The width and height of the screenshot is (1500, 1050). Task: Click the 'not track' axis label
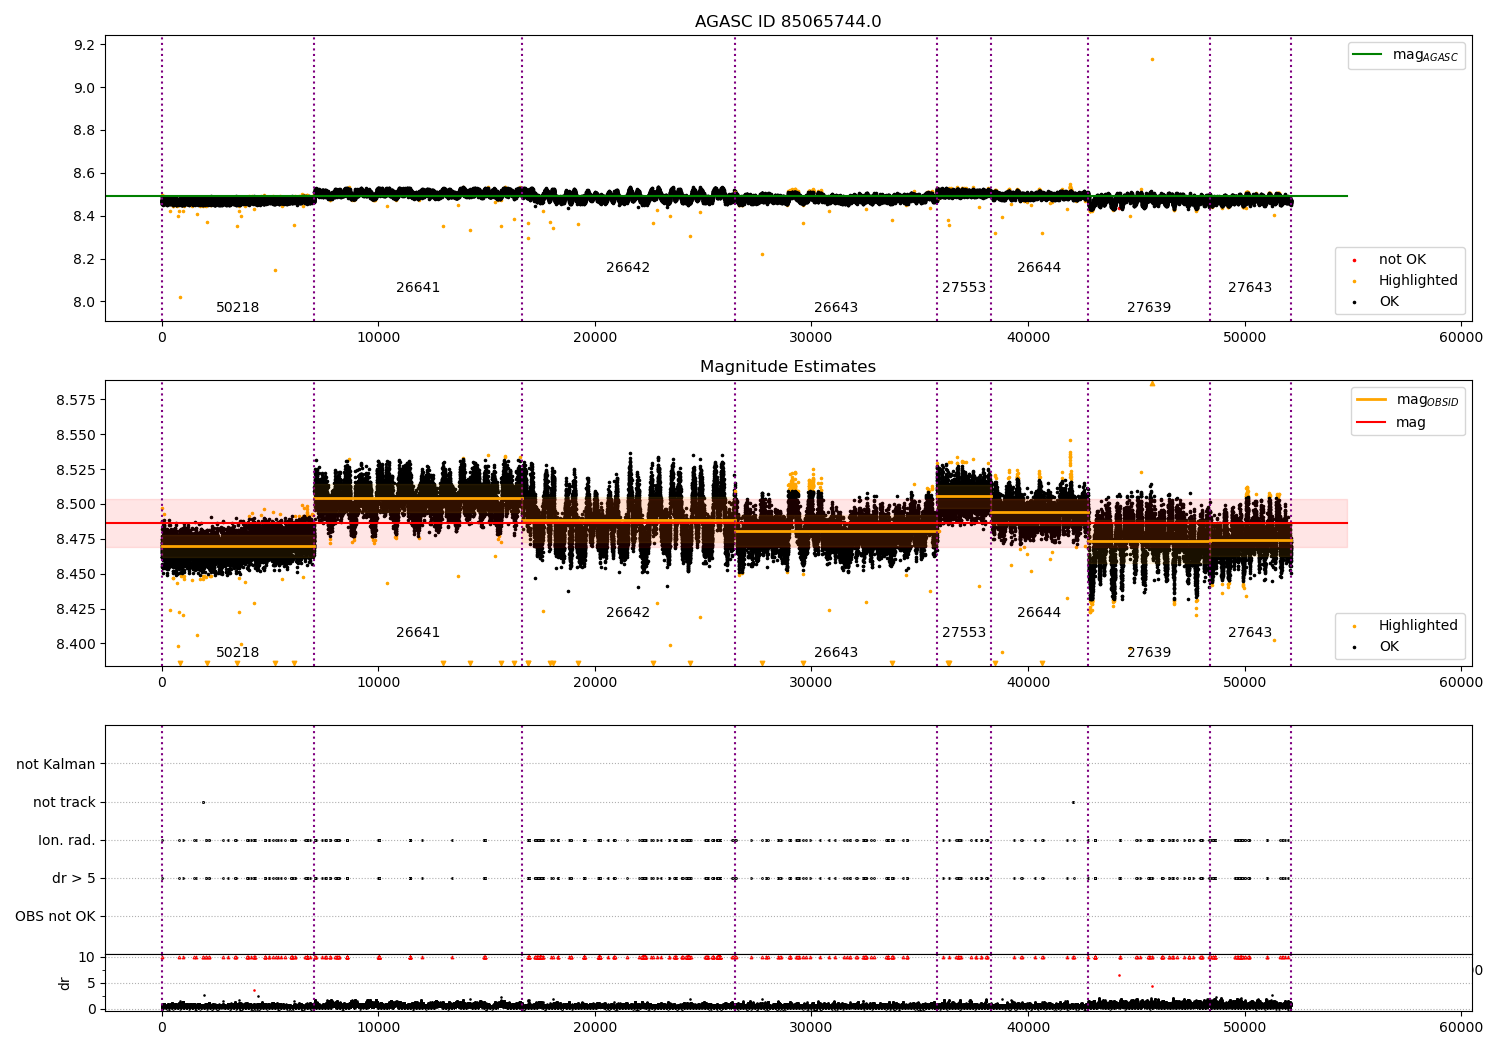(x=64, y=802)
